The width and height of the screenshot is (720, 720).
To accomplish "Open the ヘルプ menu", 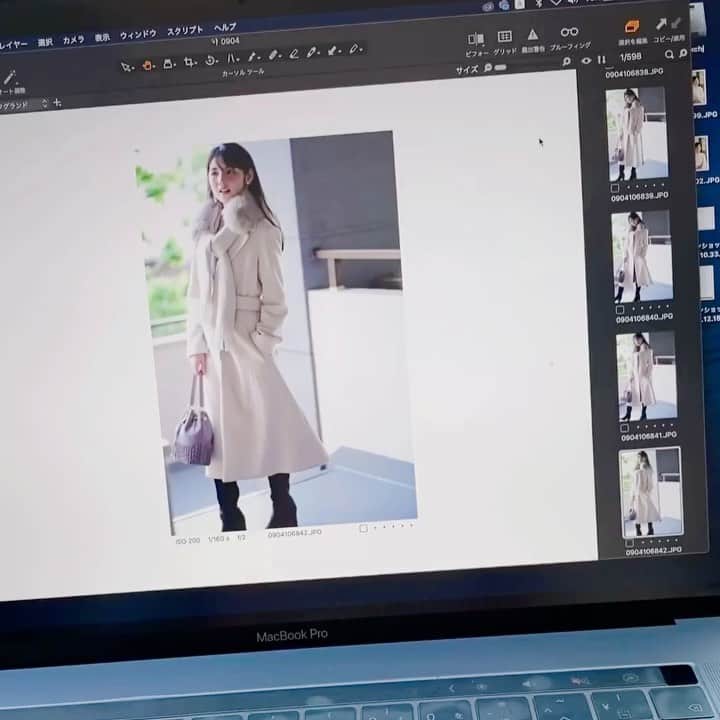I will coord(225,28).
